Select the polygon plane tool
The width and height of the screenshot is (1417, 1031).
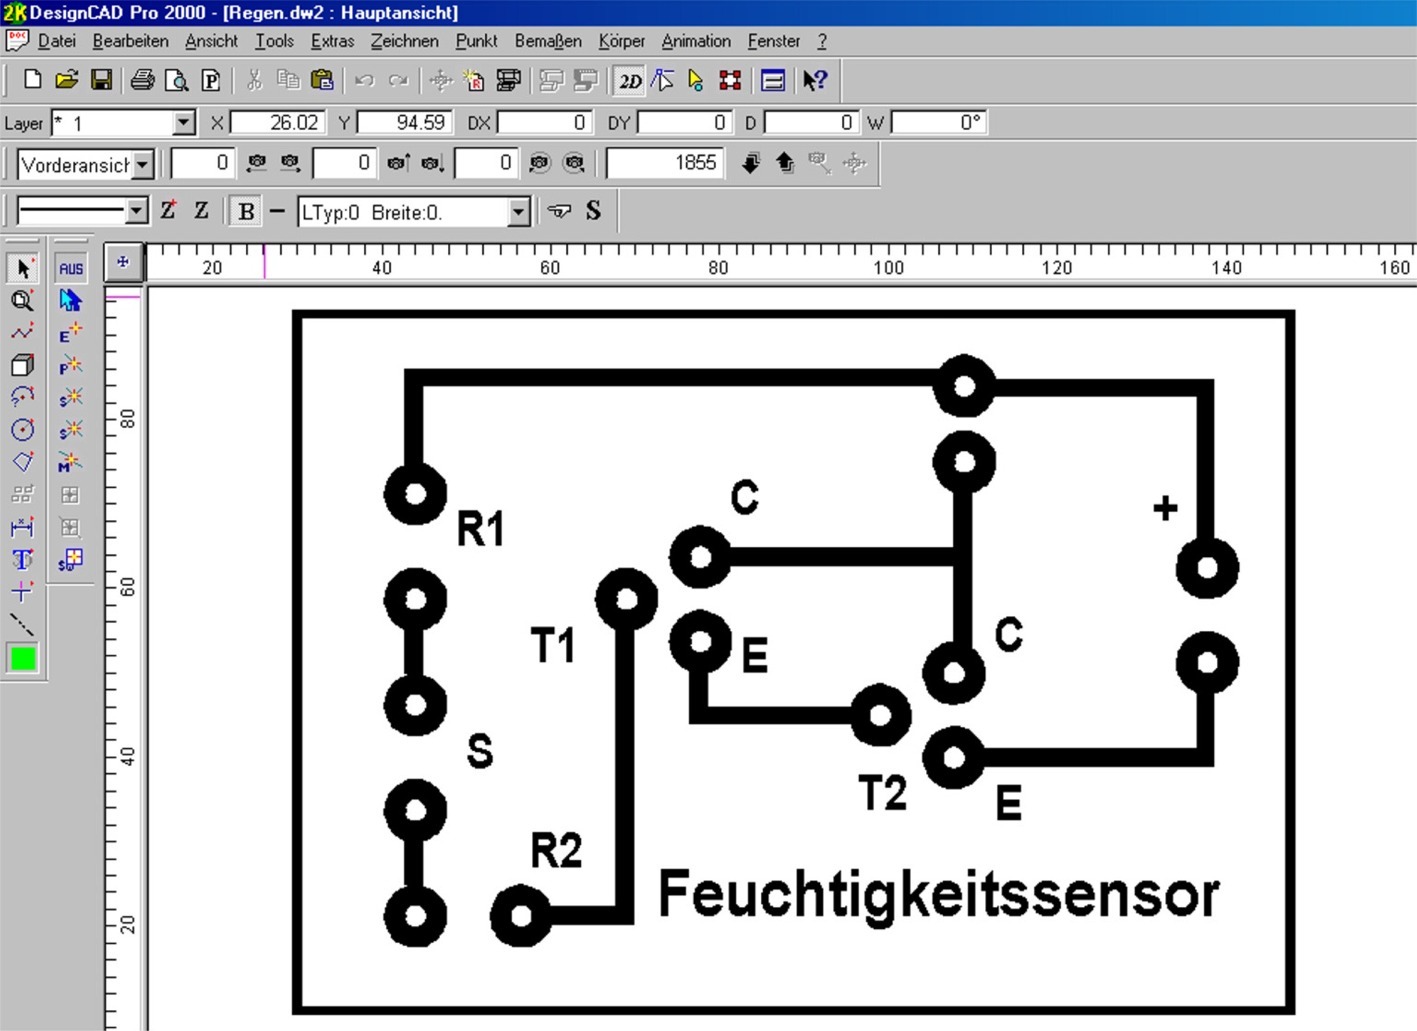coord(22,461)
